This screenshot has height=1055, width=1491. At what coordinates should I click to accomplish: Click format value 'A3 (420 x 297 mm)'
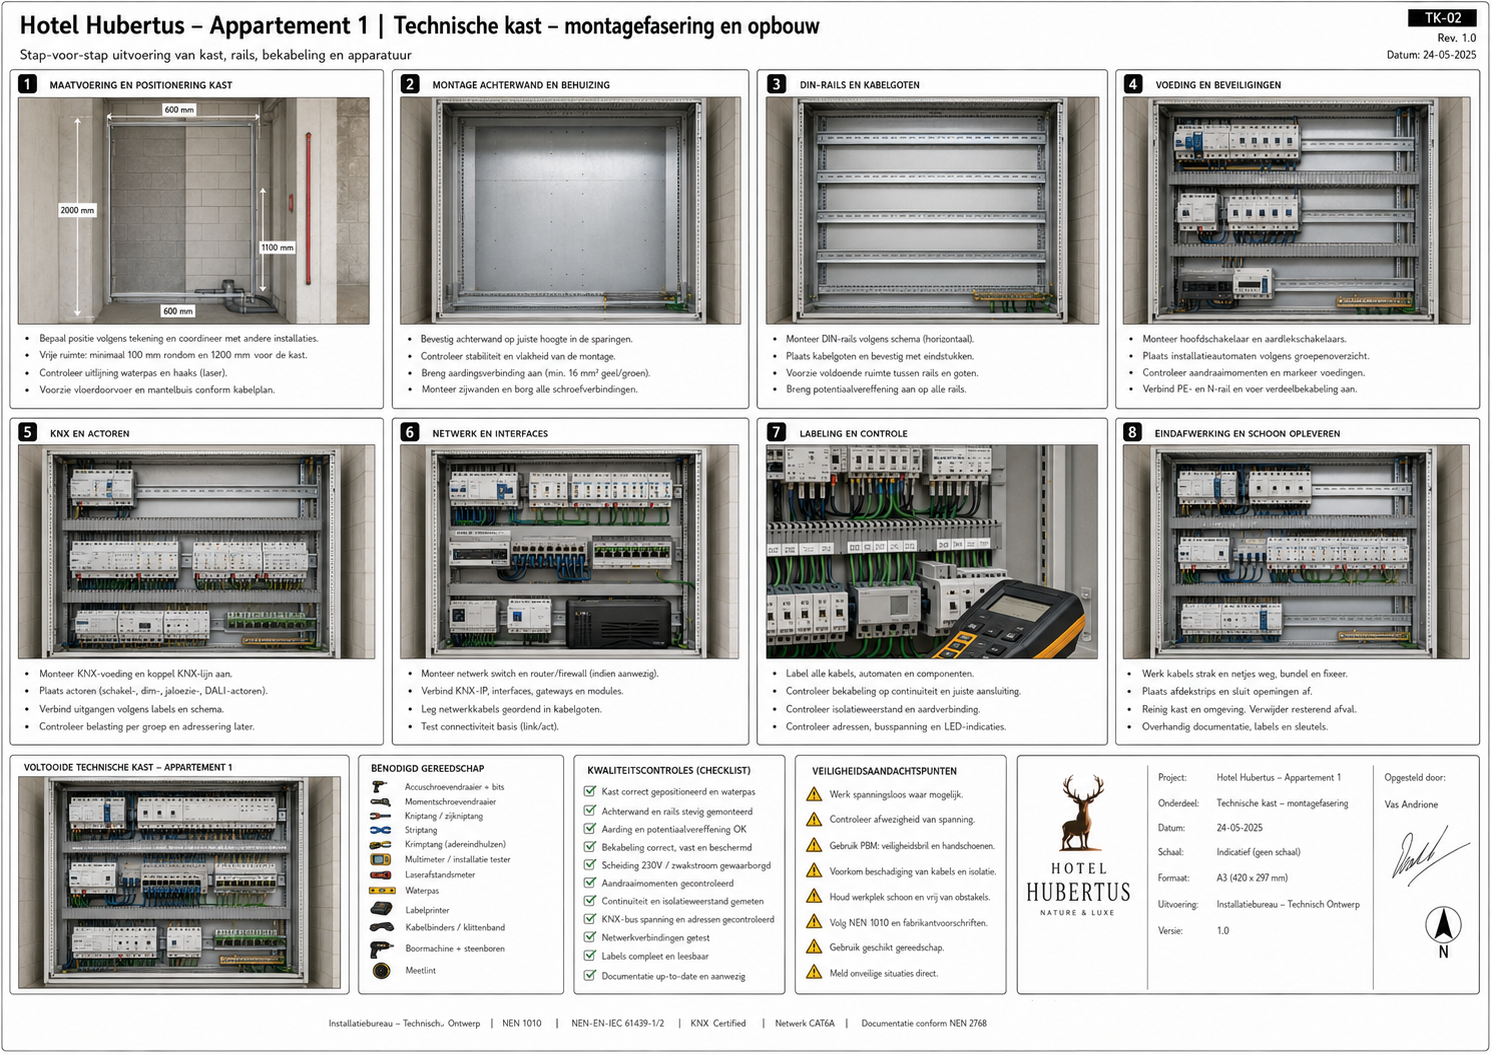click(x=1252, y=878)
